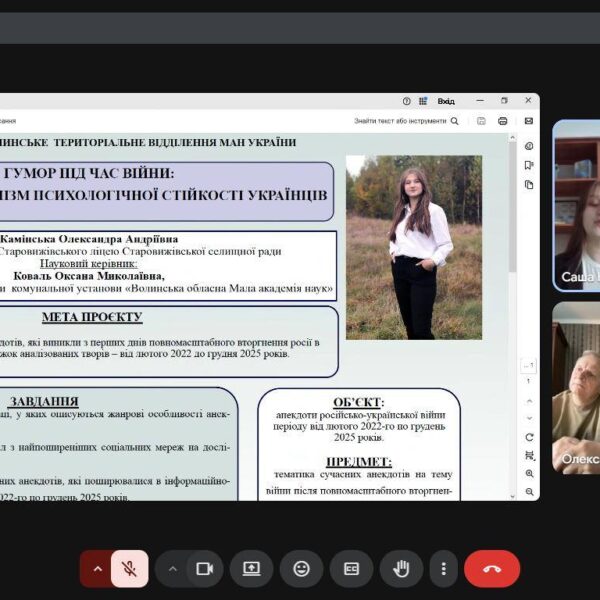Start screen sharing with Present button
600x600 pixels.
(x=251, y=568)
